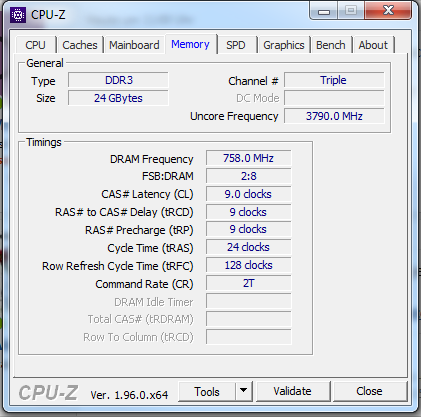Select DRAM Frequency value 758.0 MHz

[249, 158]
